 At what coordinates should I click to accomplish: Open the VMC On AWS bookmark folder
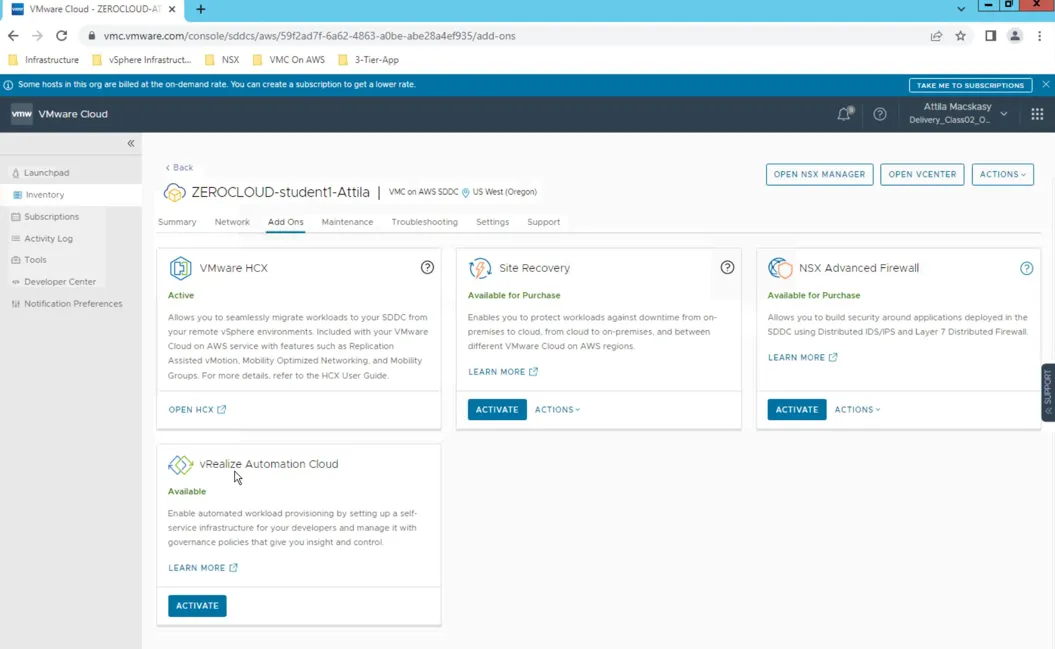[289, 60]
